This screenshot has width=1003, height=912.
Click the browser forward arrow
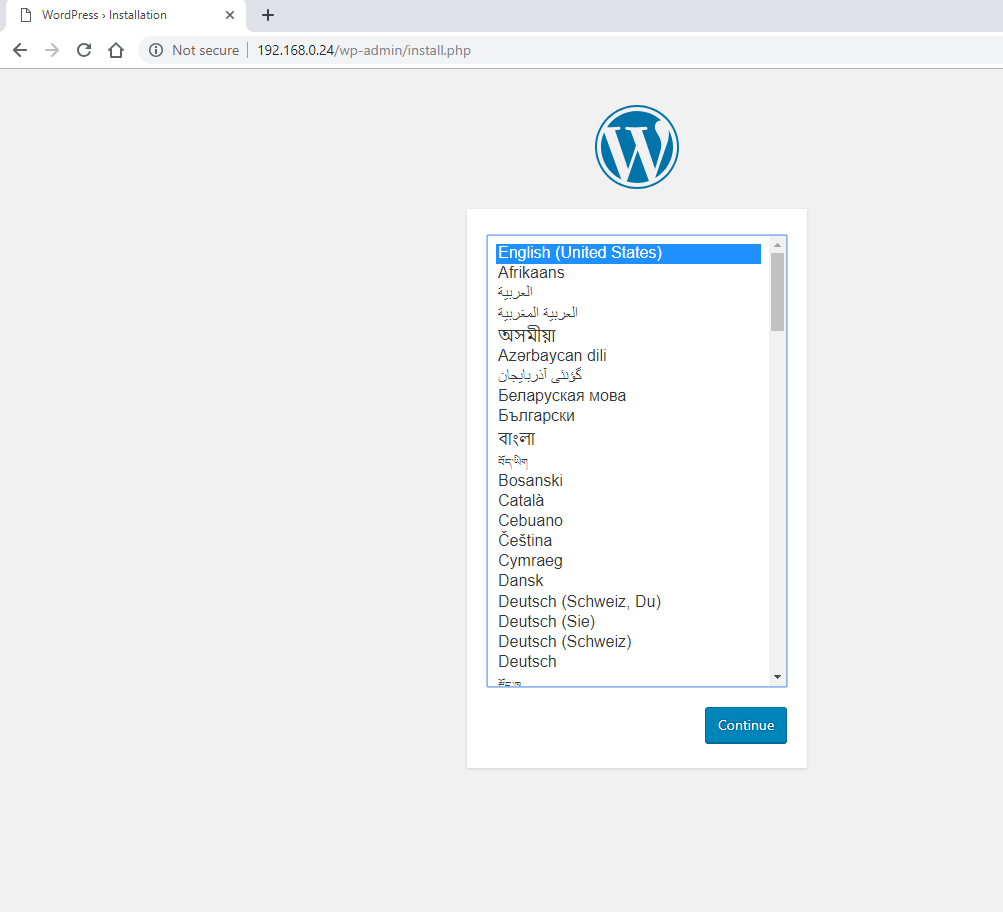pyautogui.click(x=52, y=51)
